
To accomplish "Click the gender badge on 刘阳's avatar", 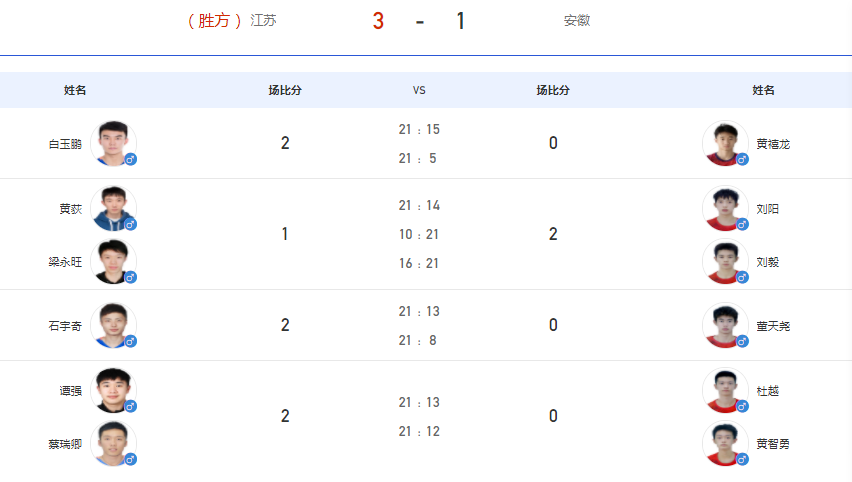I will coord(742,224).
